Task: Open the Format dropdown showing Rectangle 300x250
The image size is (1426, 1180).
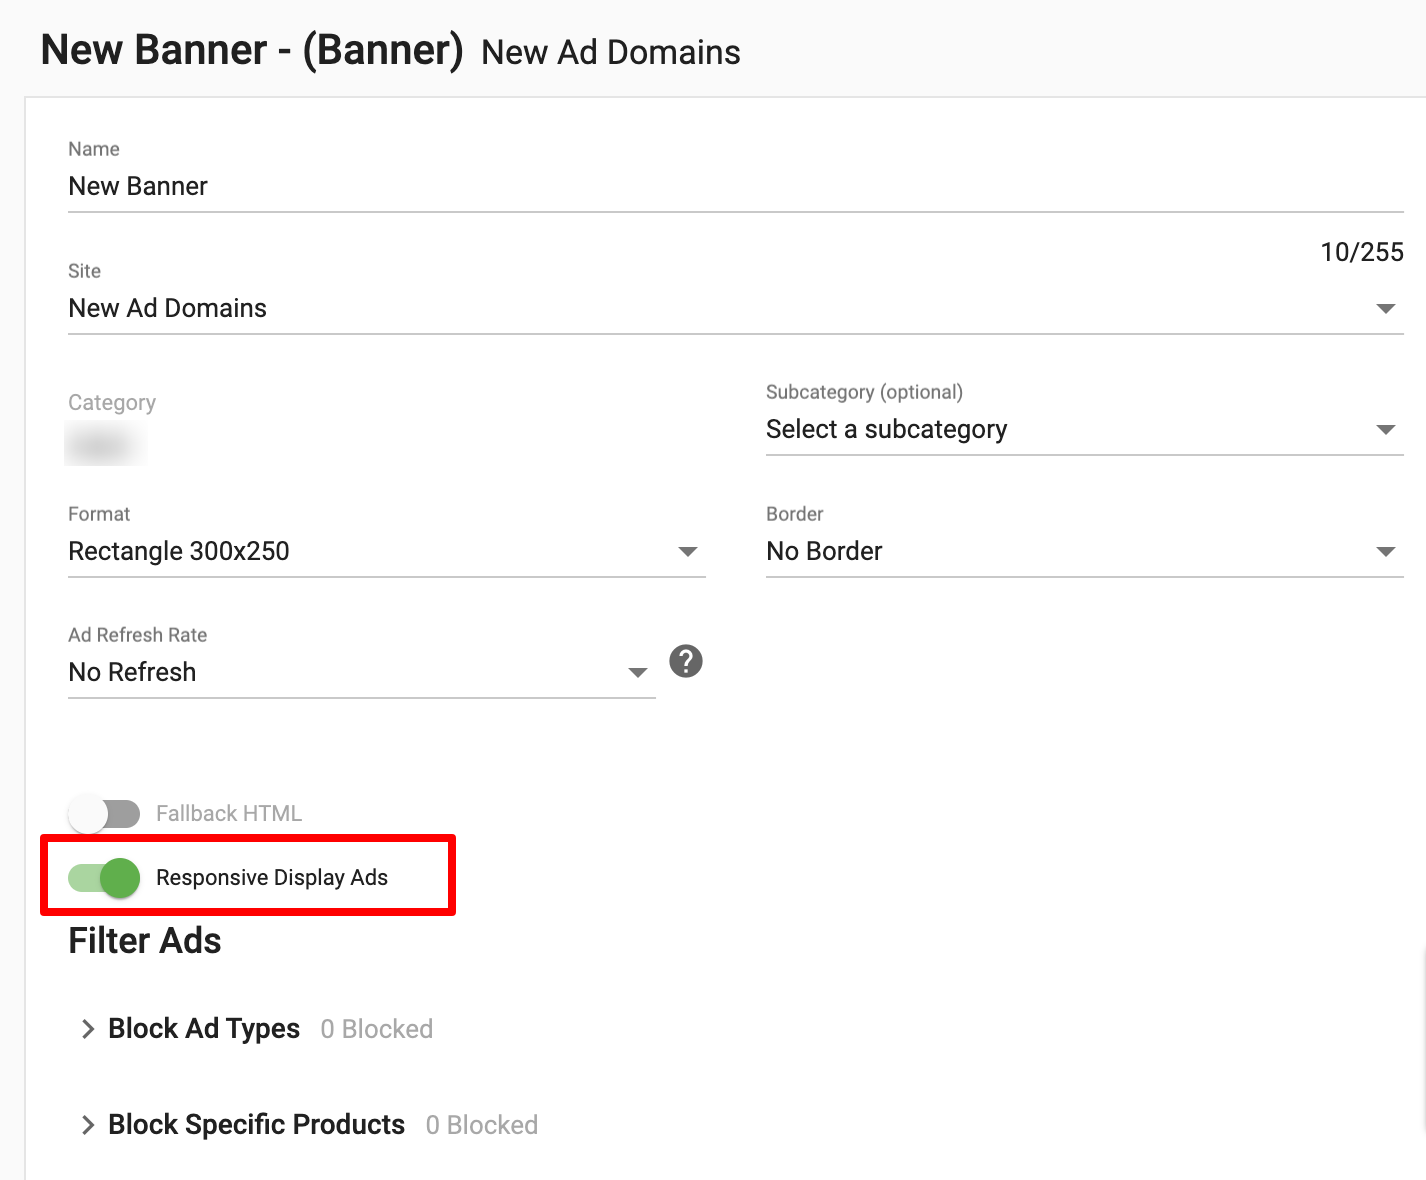Action: click(x=300, y=551)
